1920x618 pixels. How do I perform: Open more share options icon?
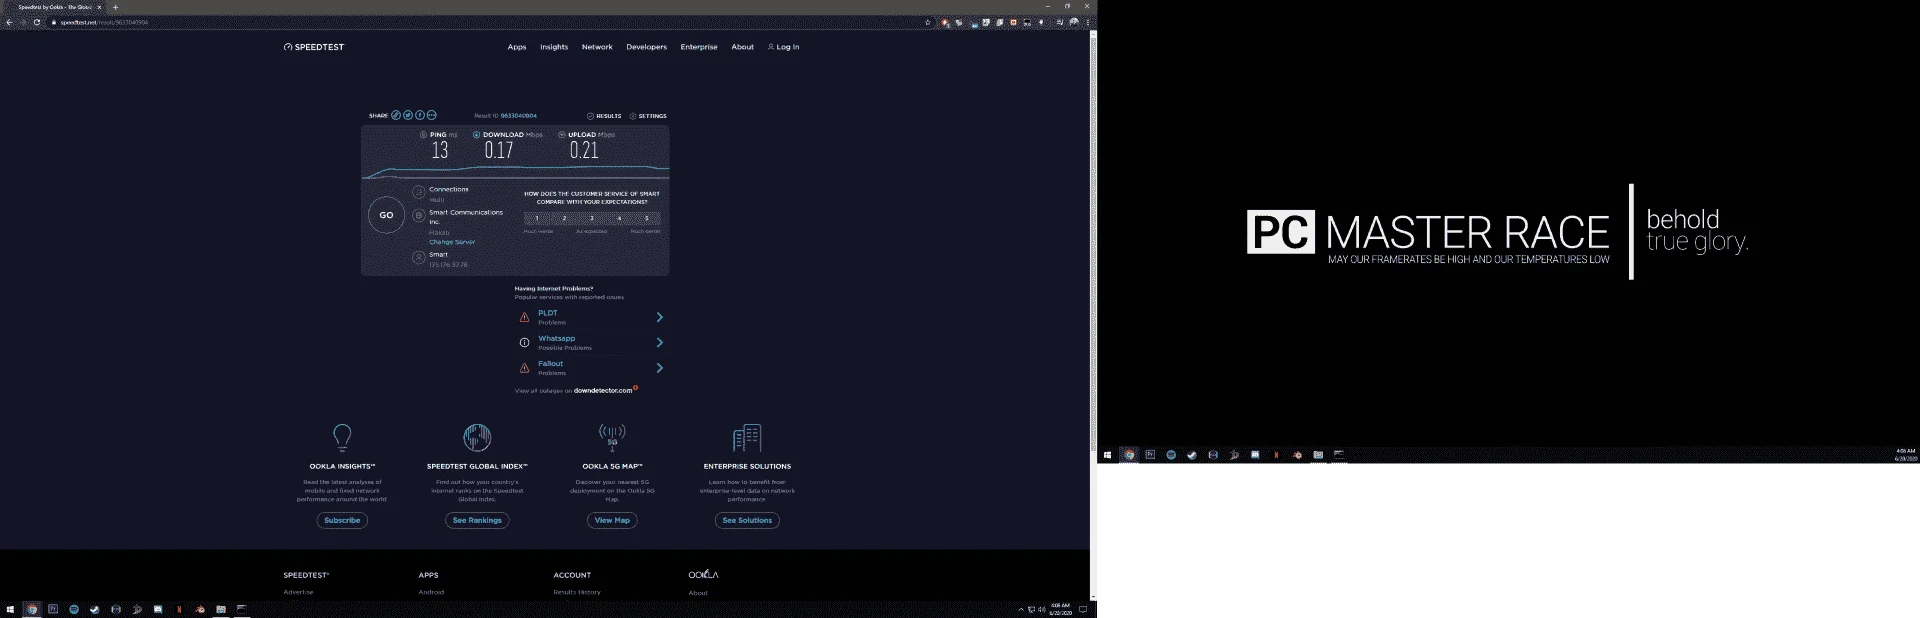tap(431, 115)
